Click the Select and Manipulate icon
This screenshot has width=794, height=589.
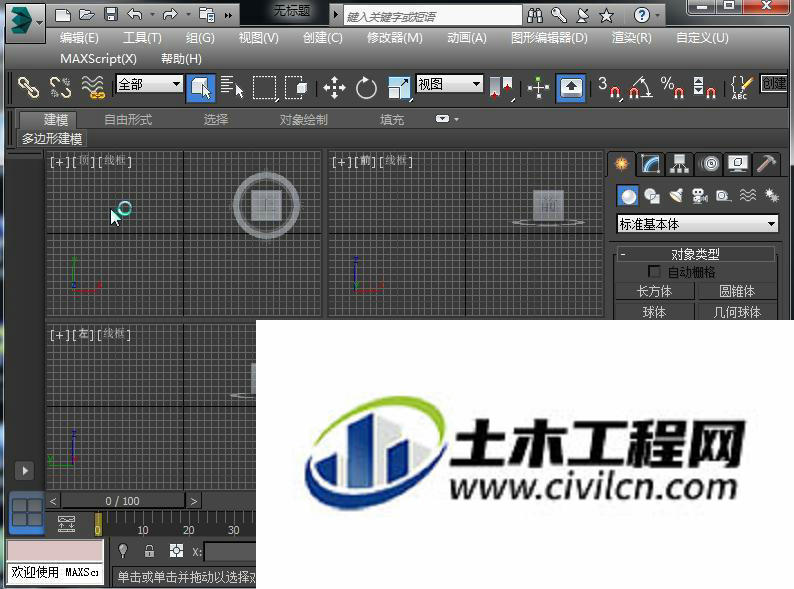tap(538, 88)
